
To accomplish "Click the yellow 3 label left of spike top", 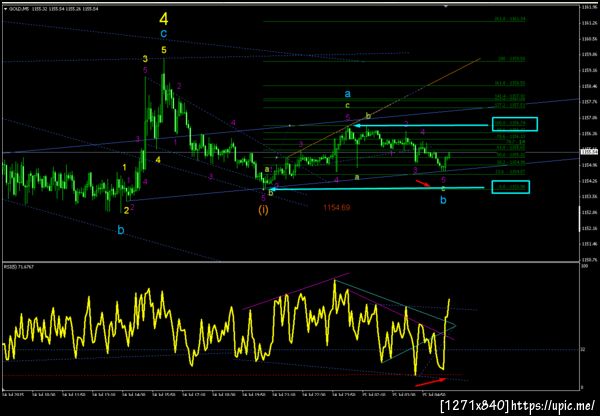I will (145, 59).
